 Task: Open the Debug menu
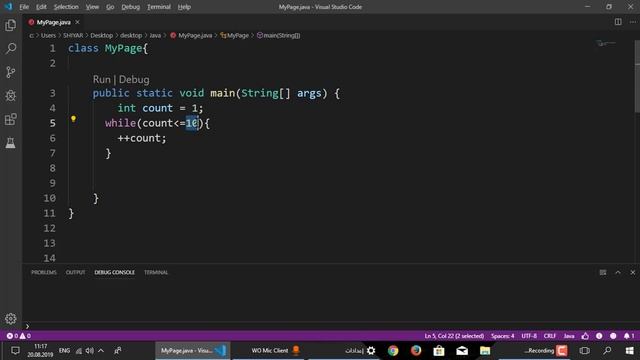(x=131, y=7)
